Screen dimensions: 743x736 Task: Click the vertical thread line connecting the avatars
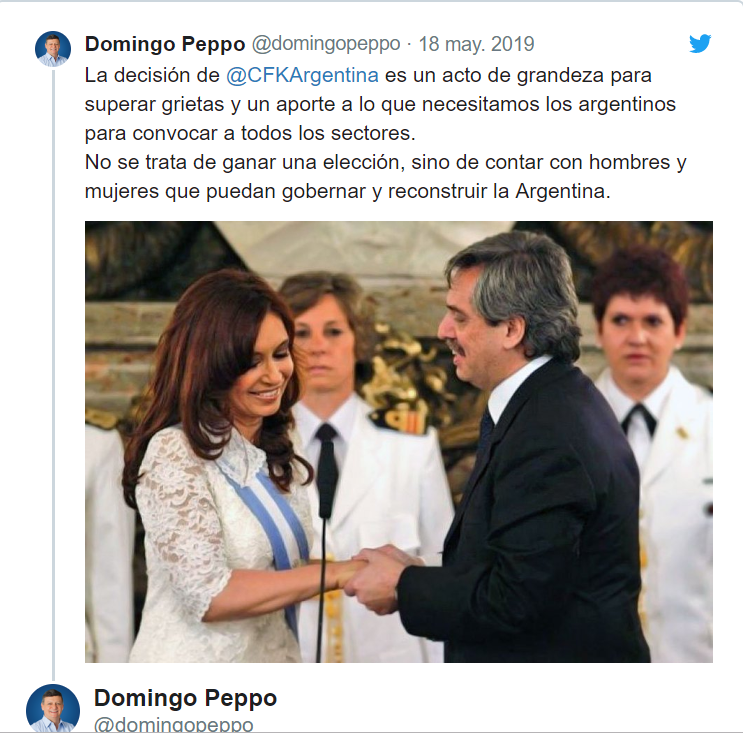click(x=54, y=374)
